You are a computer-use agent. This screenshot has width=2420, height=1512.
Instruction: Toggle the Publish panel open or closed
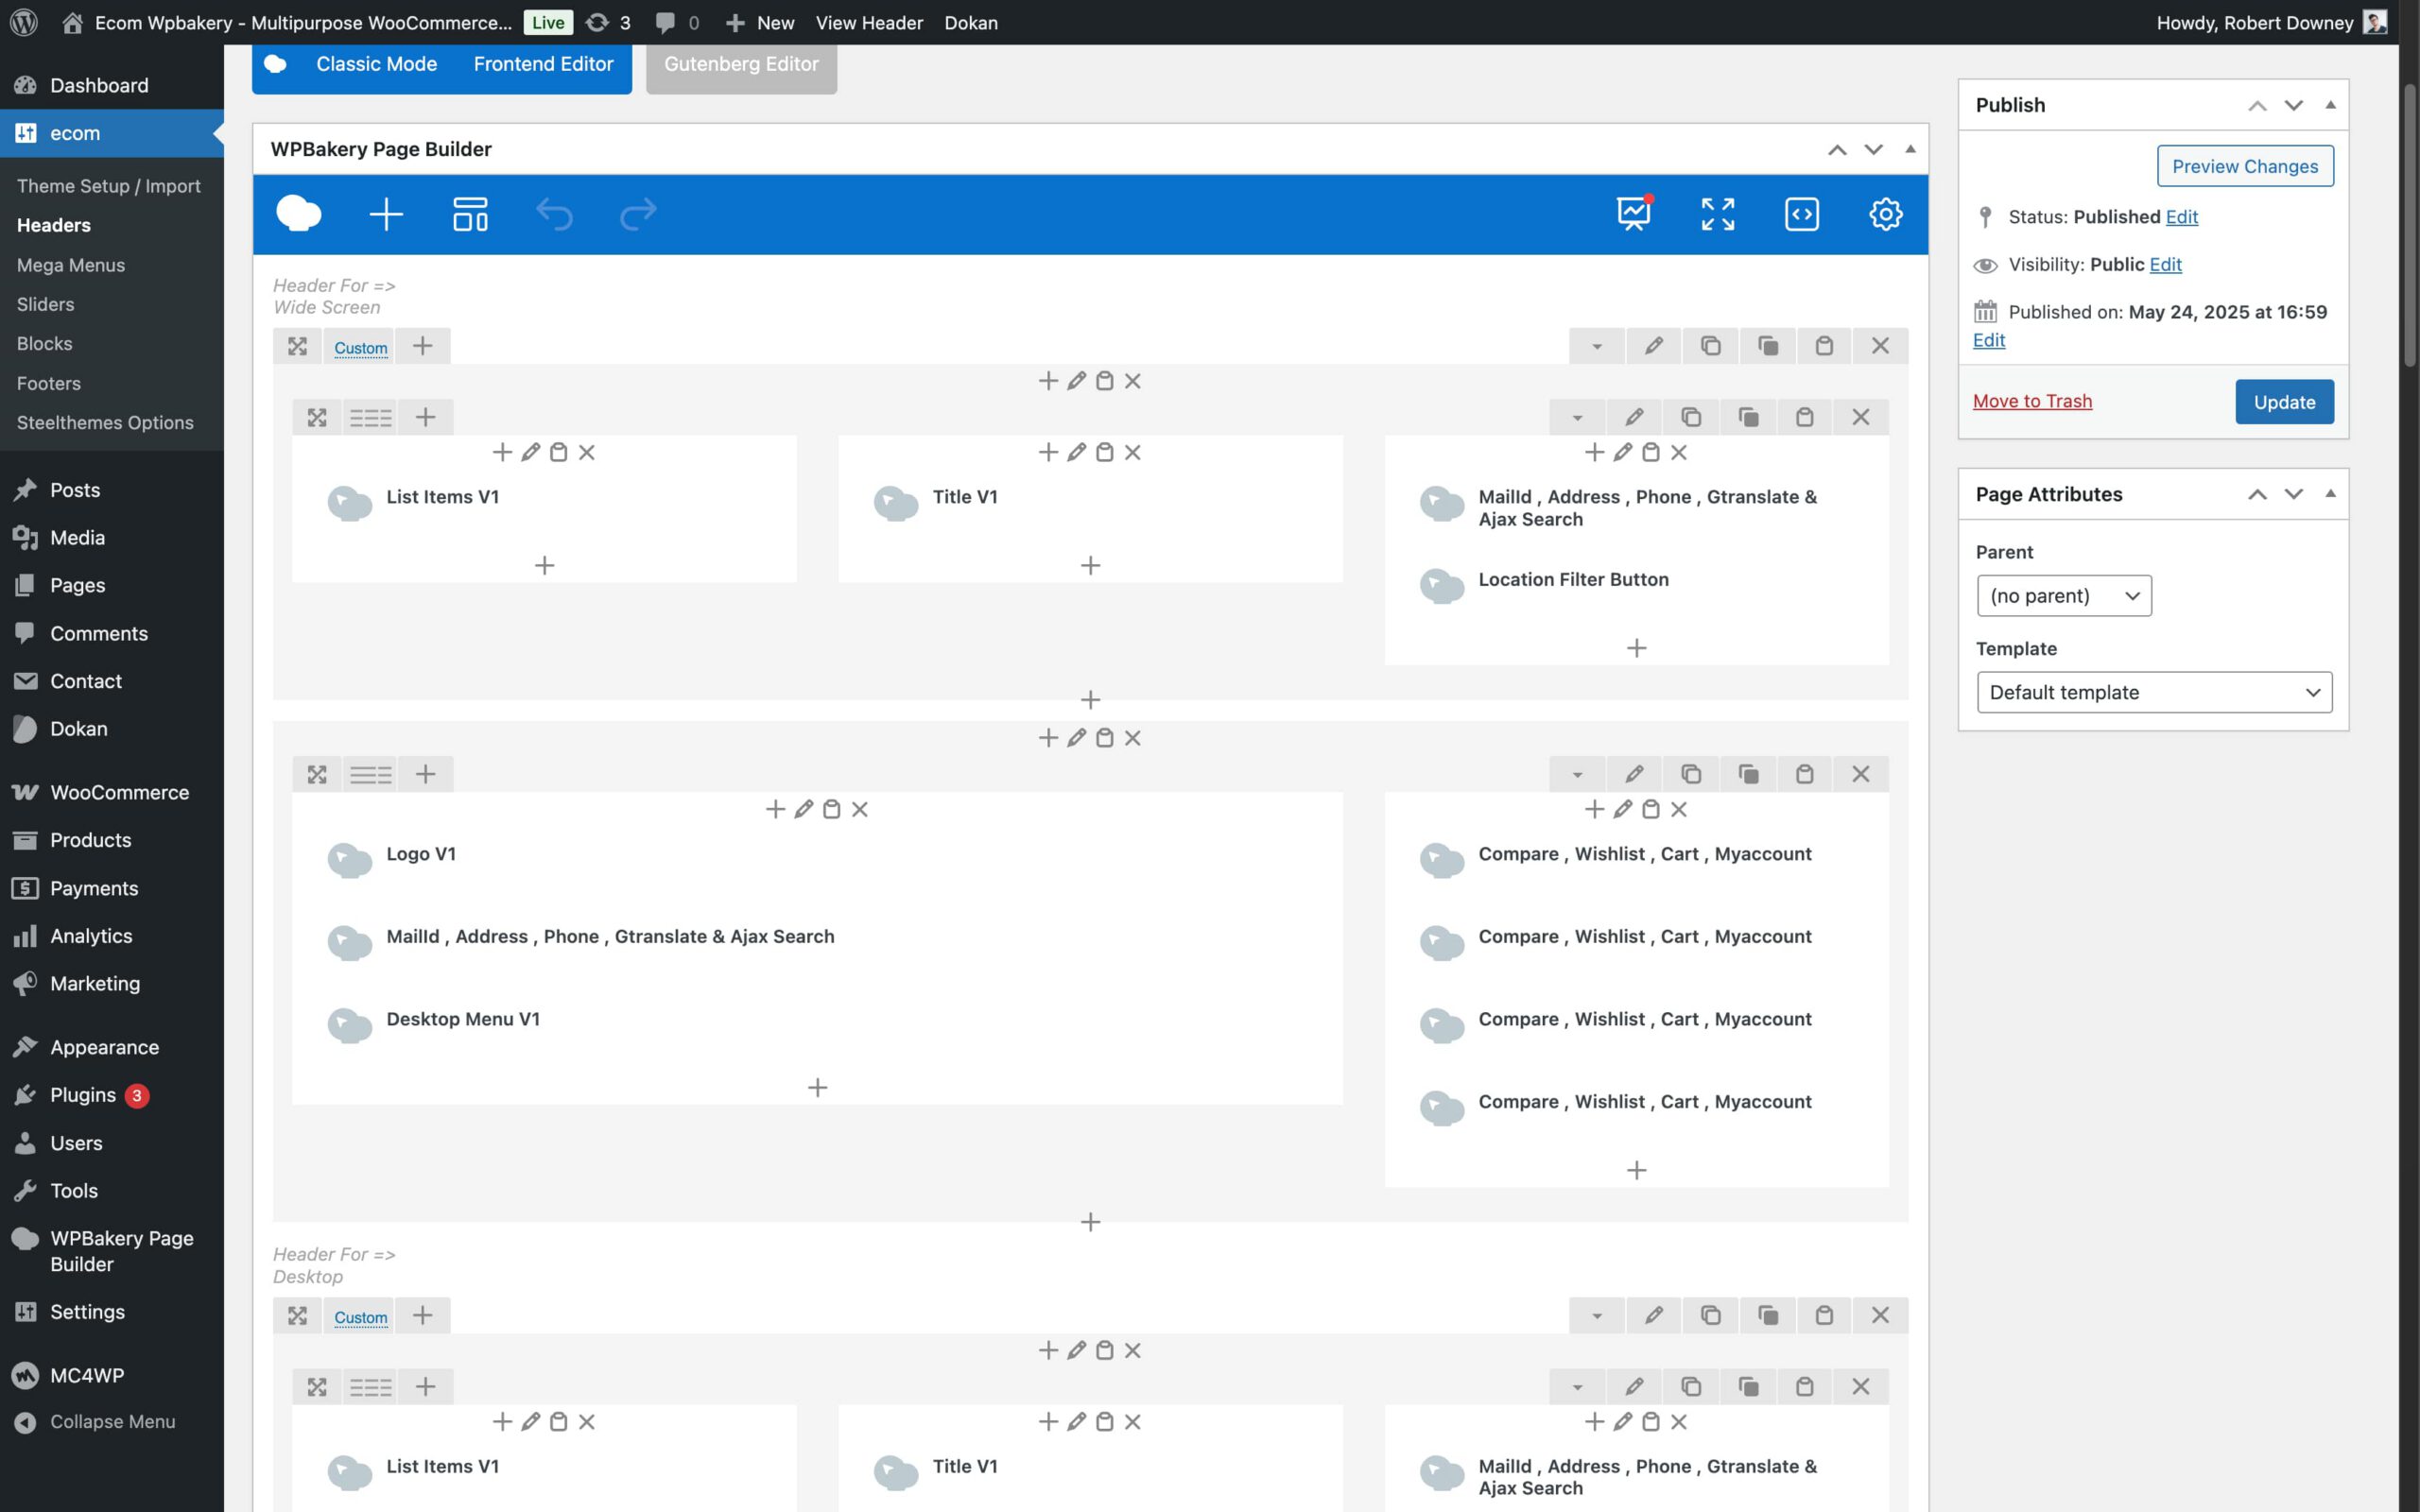[x=2330, y=105]
